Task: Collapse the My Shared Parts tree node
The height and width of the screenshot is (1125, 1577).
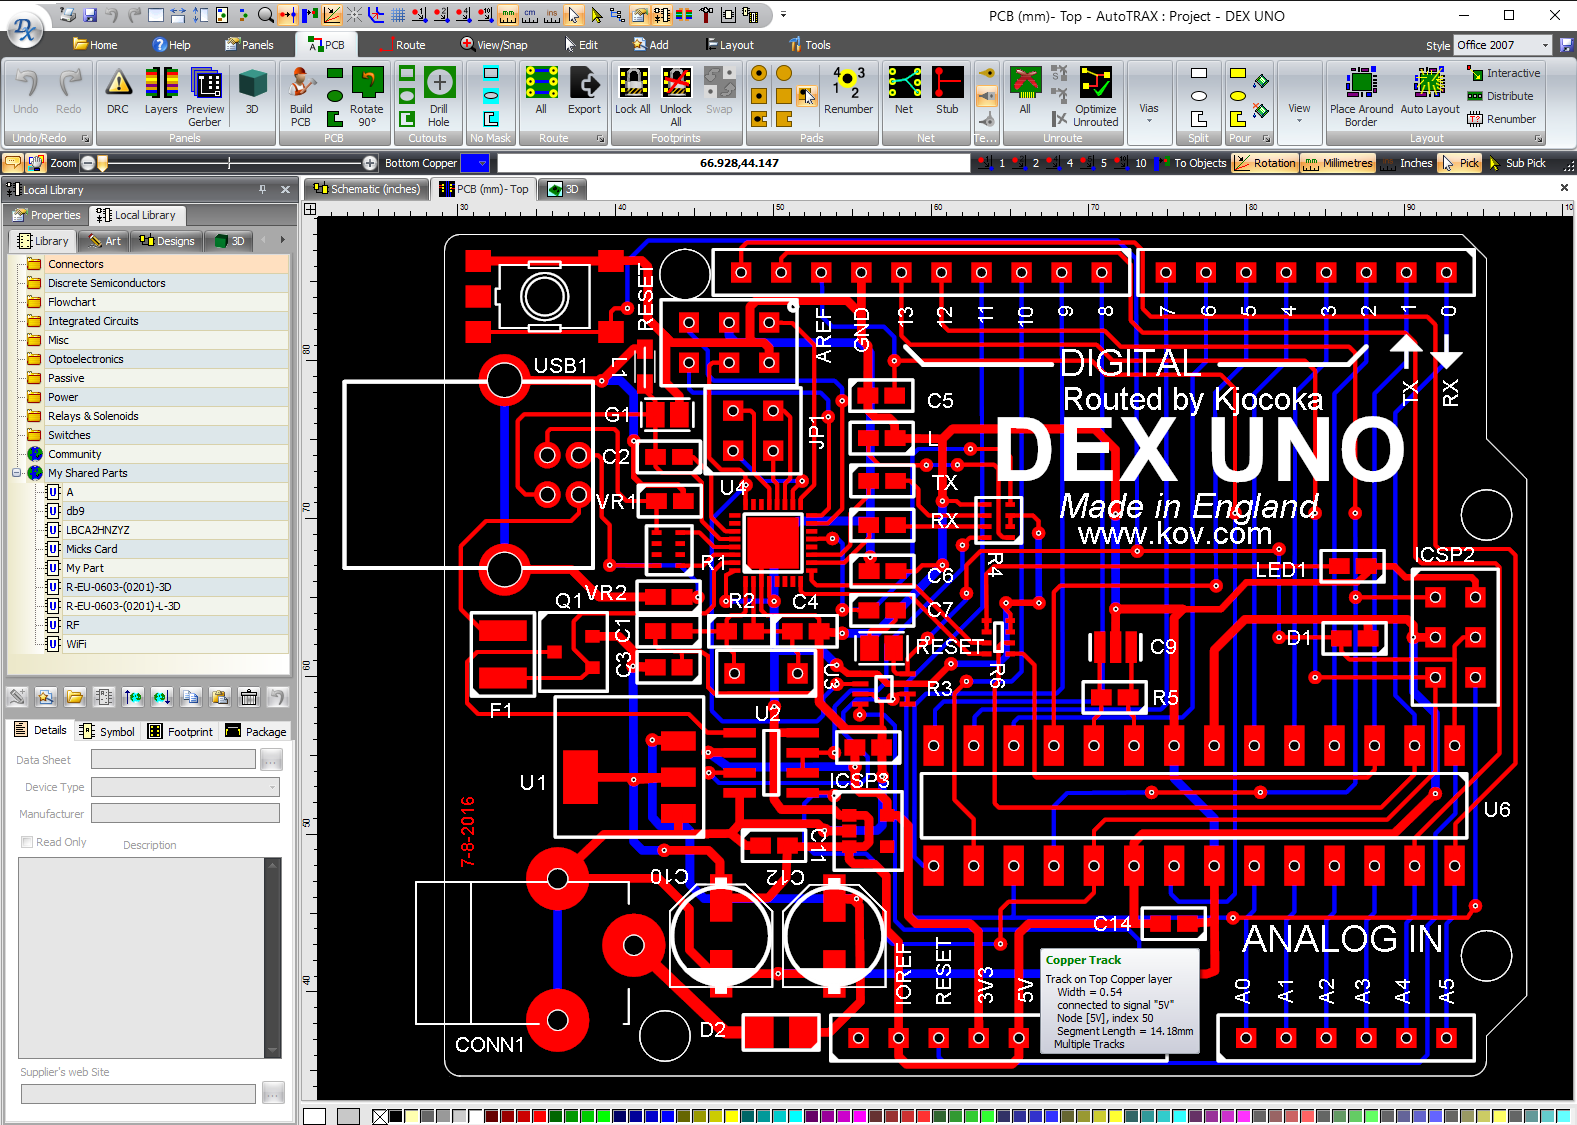Action: [17, 473]
